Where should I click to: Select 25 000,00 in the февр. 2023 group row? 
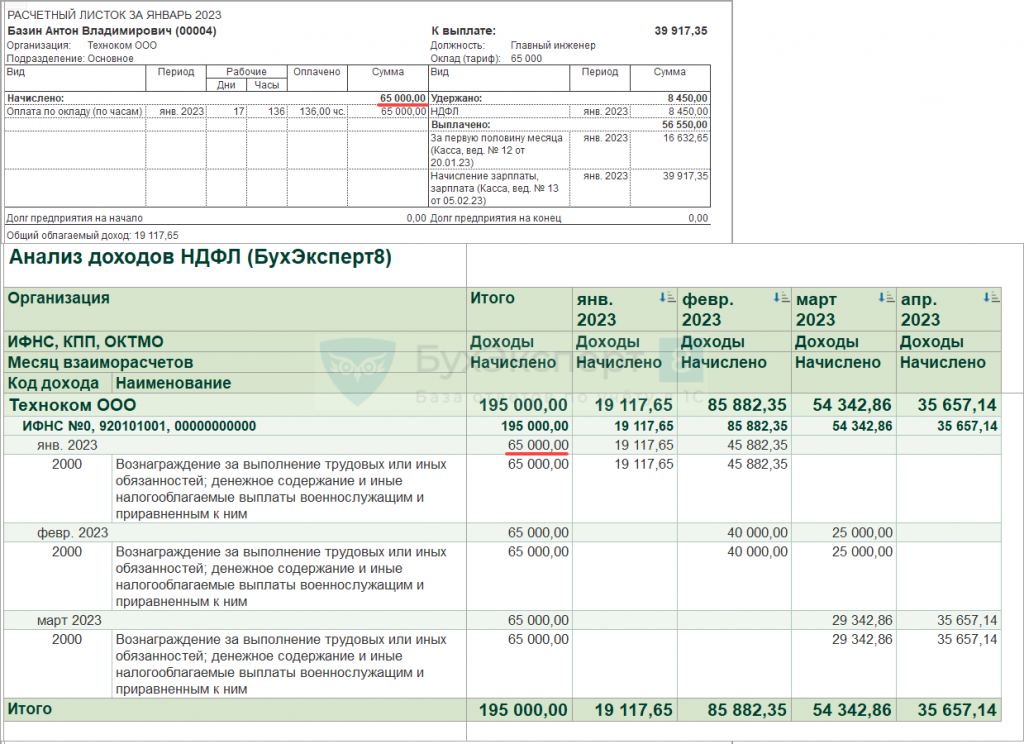pos(862,533)
